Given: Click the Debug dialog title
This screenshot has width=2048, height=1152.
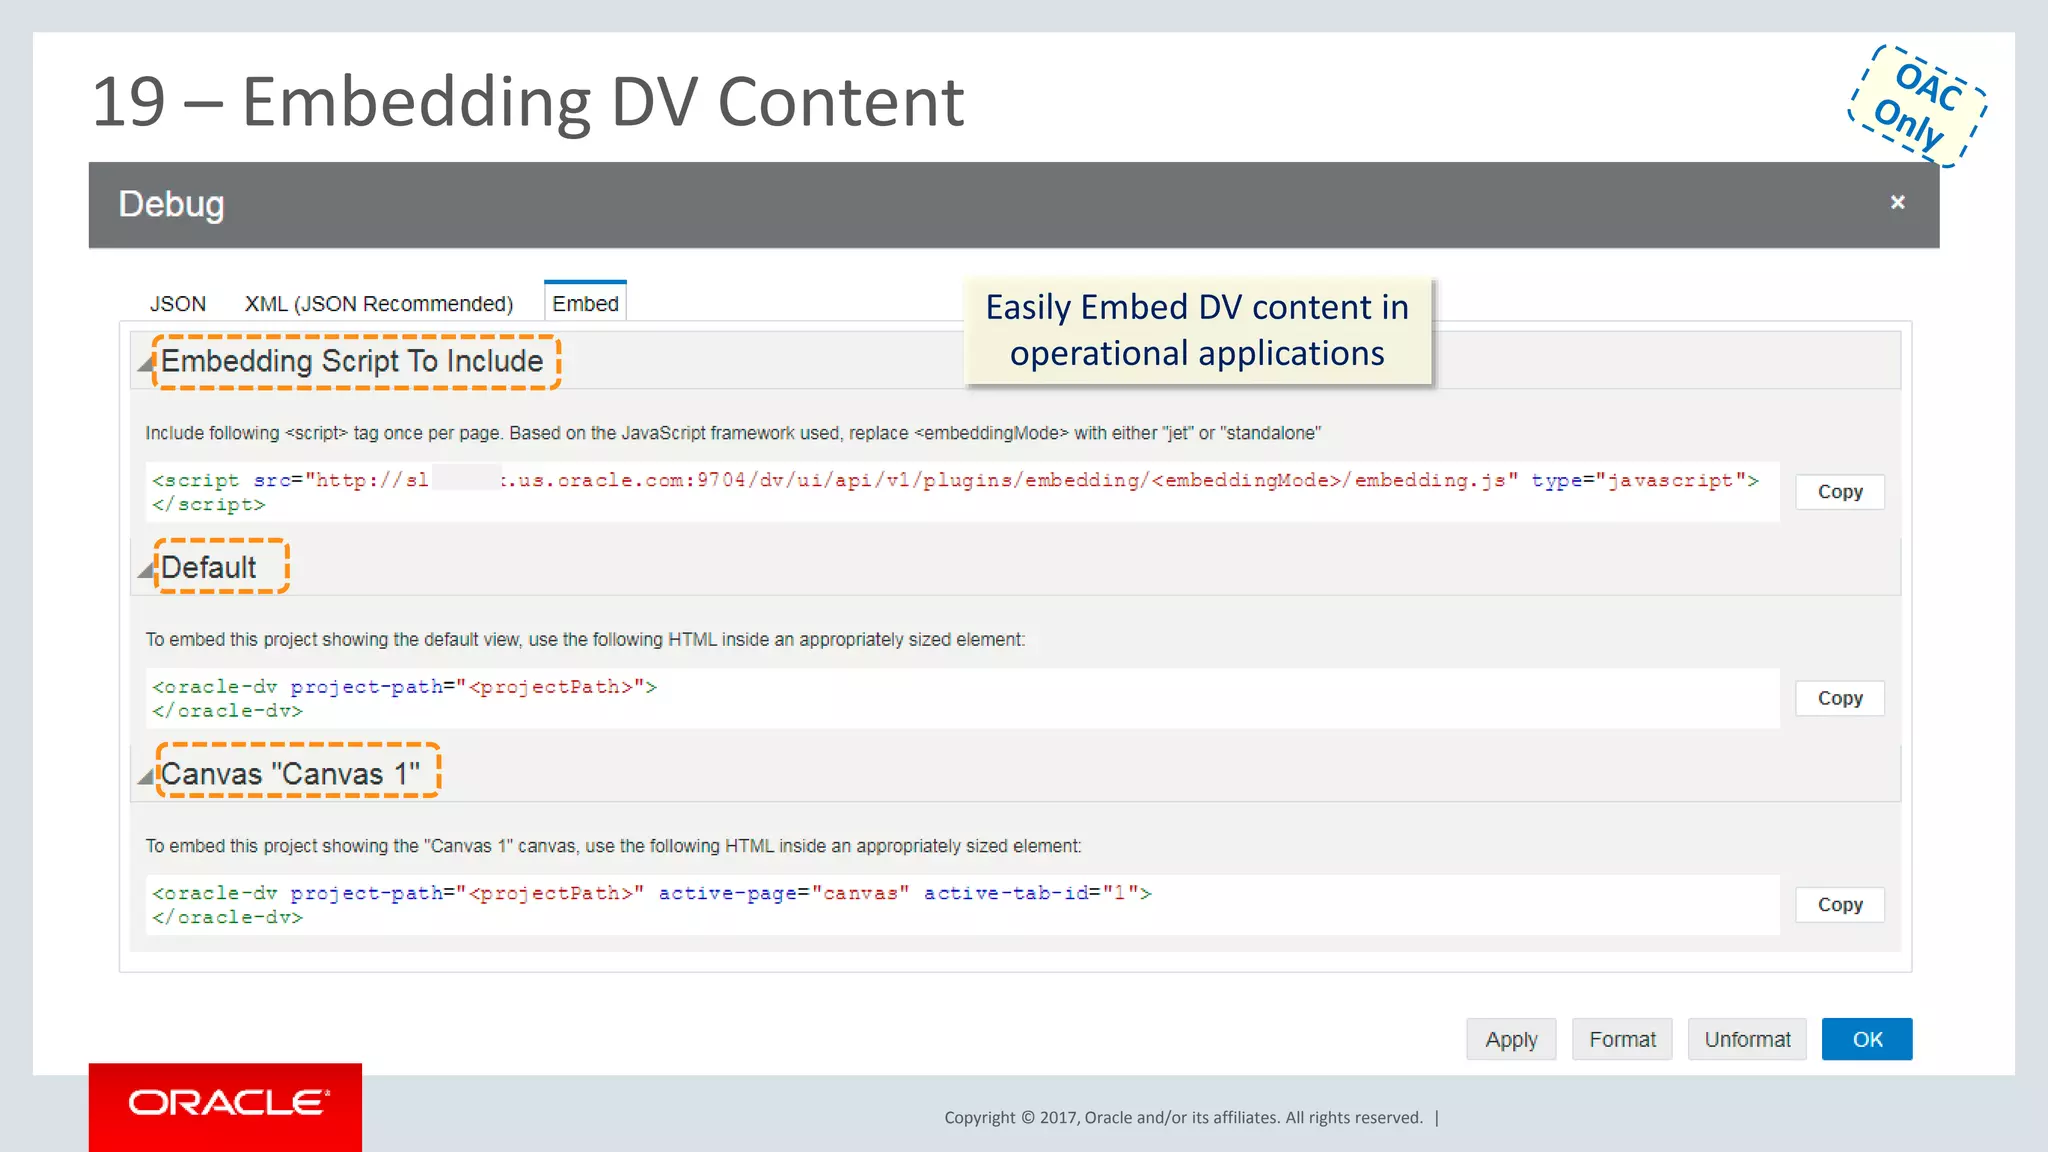Looking at the screenshot, I should tap(171, 204).
